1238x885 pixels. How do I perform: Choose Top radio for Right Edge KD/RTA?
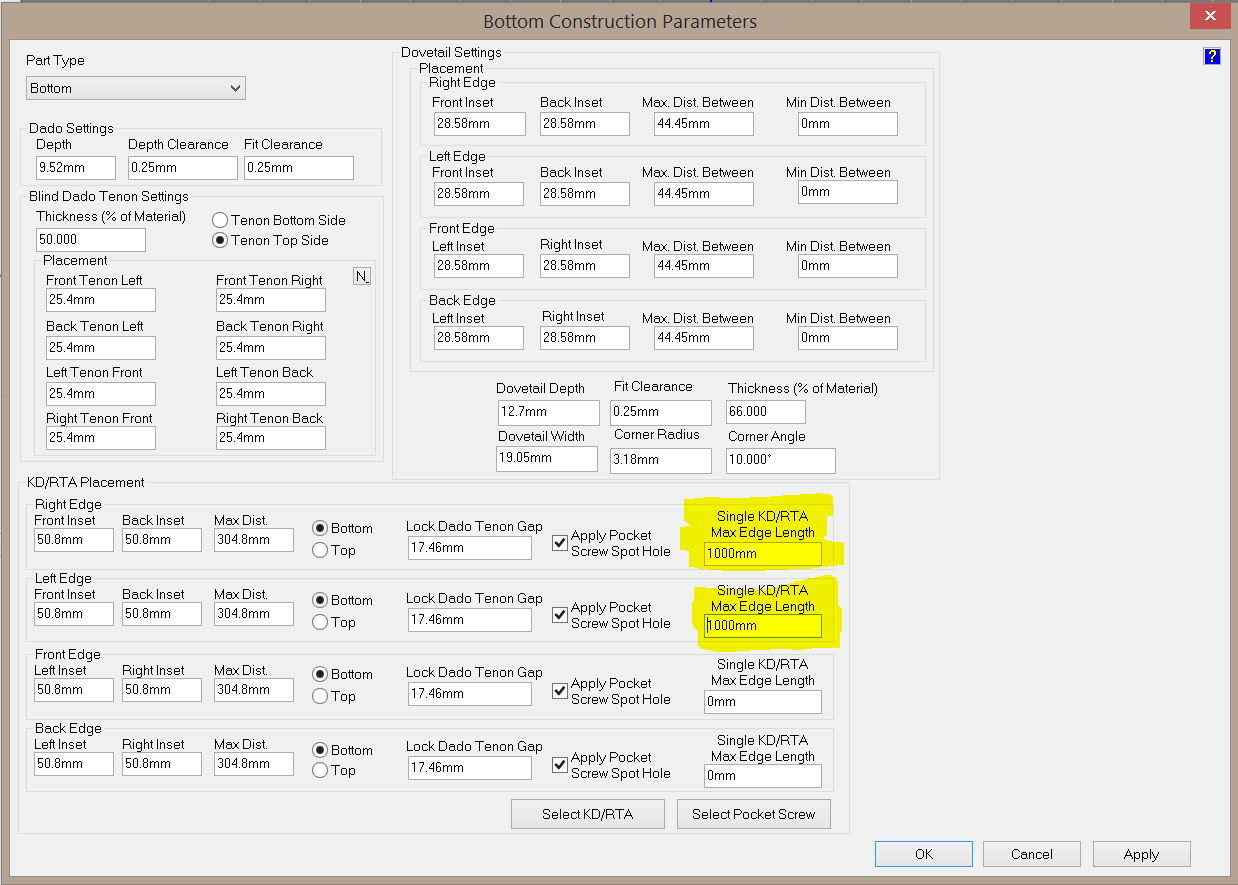tap(320, 550)
